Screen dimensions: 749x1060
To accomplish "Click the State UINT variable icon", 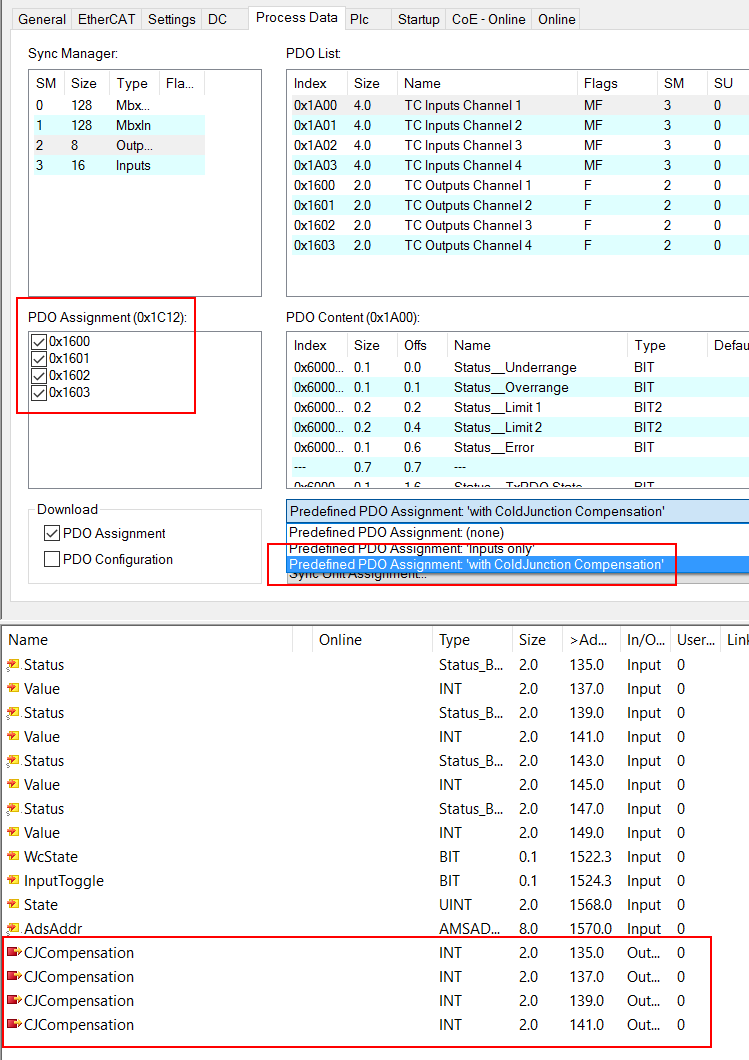I will tap(13, 905).
